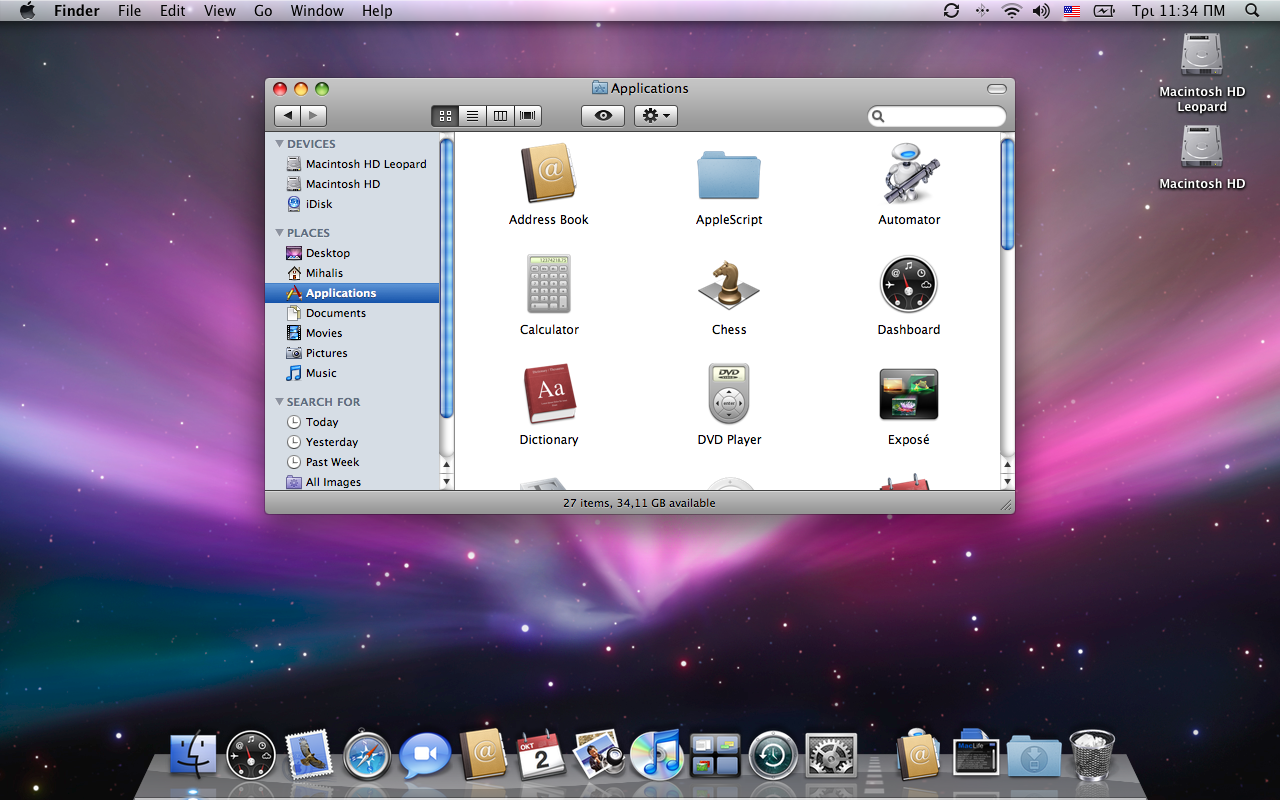This screenshot has width=1280, height=800.
Task: Open the Help menu
Action: click(377, 11)
